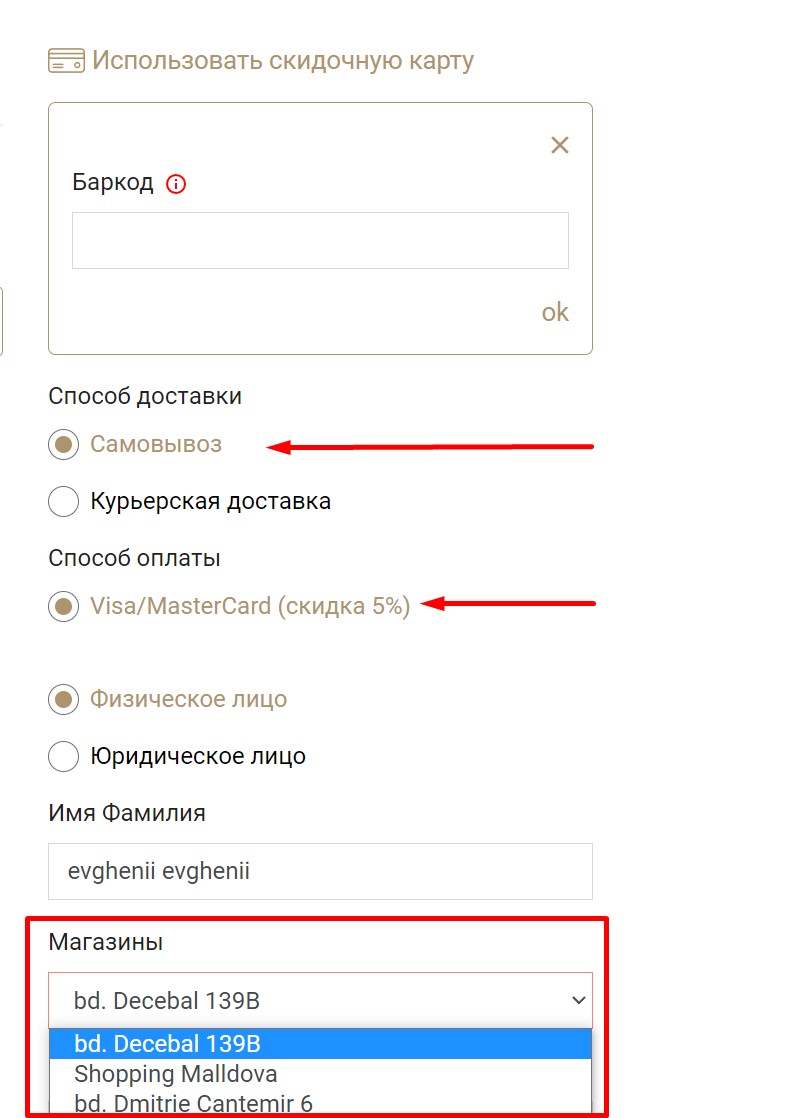This screenshot has height=1118, width=800.
Task: Choose Курьерская доставка delivery option
Action: 63,501
